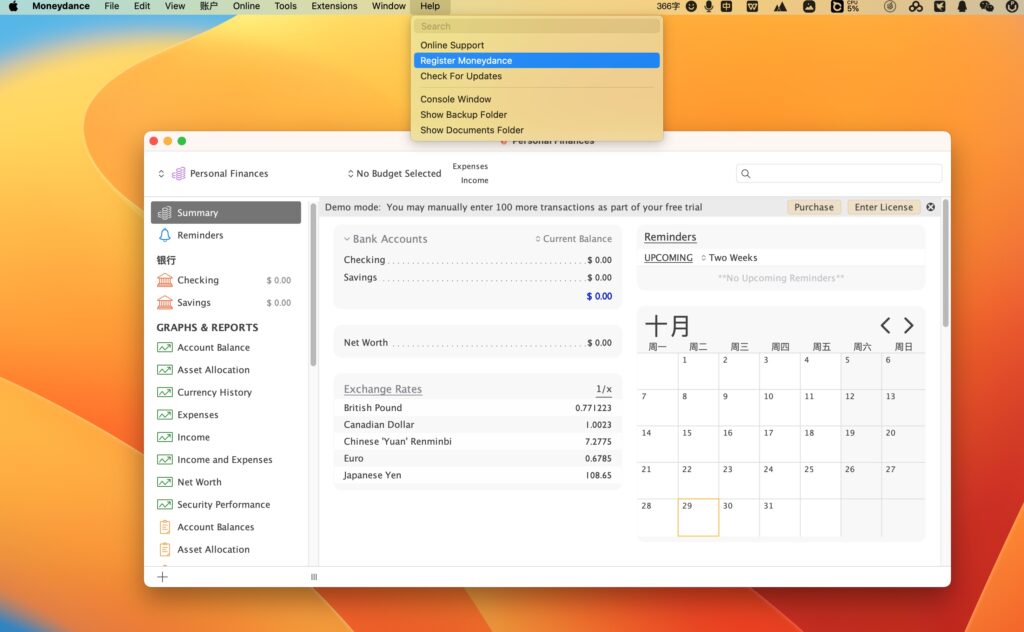Show UPCOMING reminders

[x=666, y=257]
